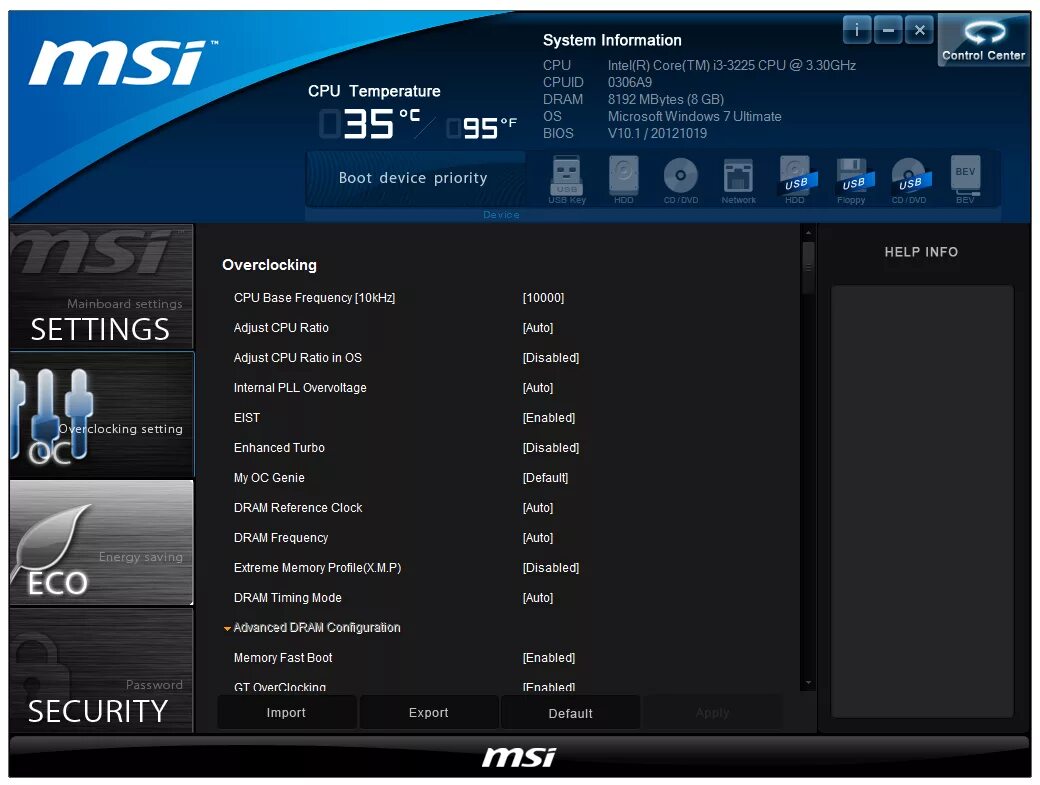
Task: Change DRAM Reference Clock [Auto] value
Action: (x=538, y=508)
